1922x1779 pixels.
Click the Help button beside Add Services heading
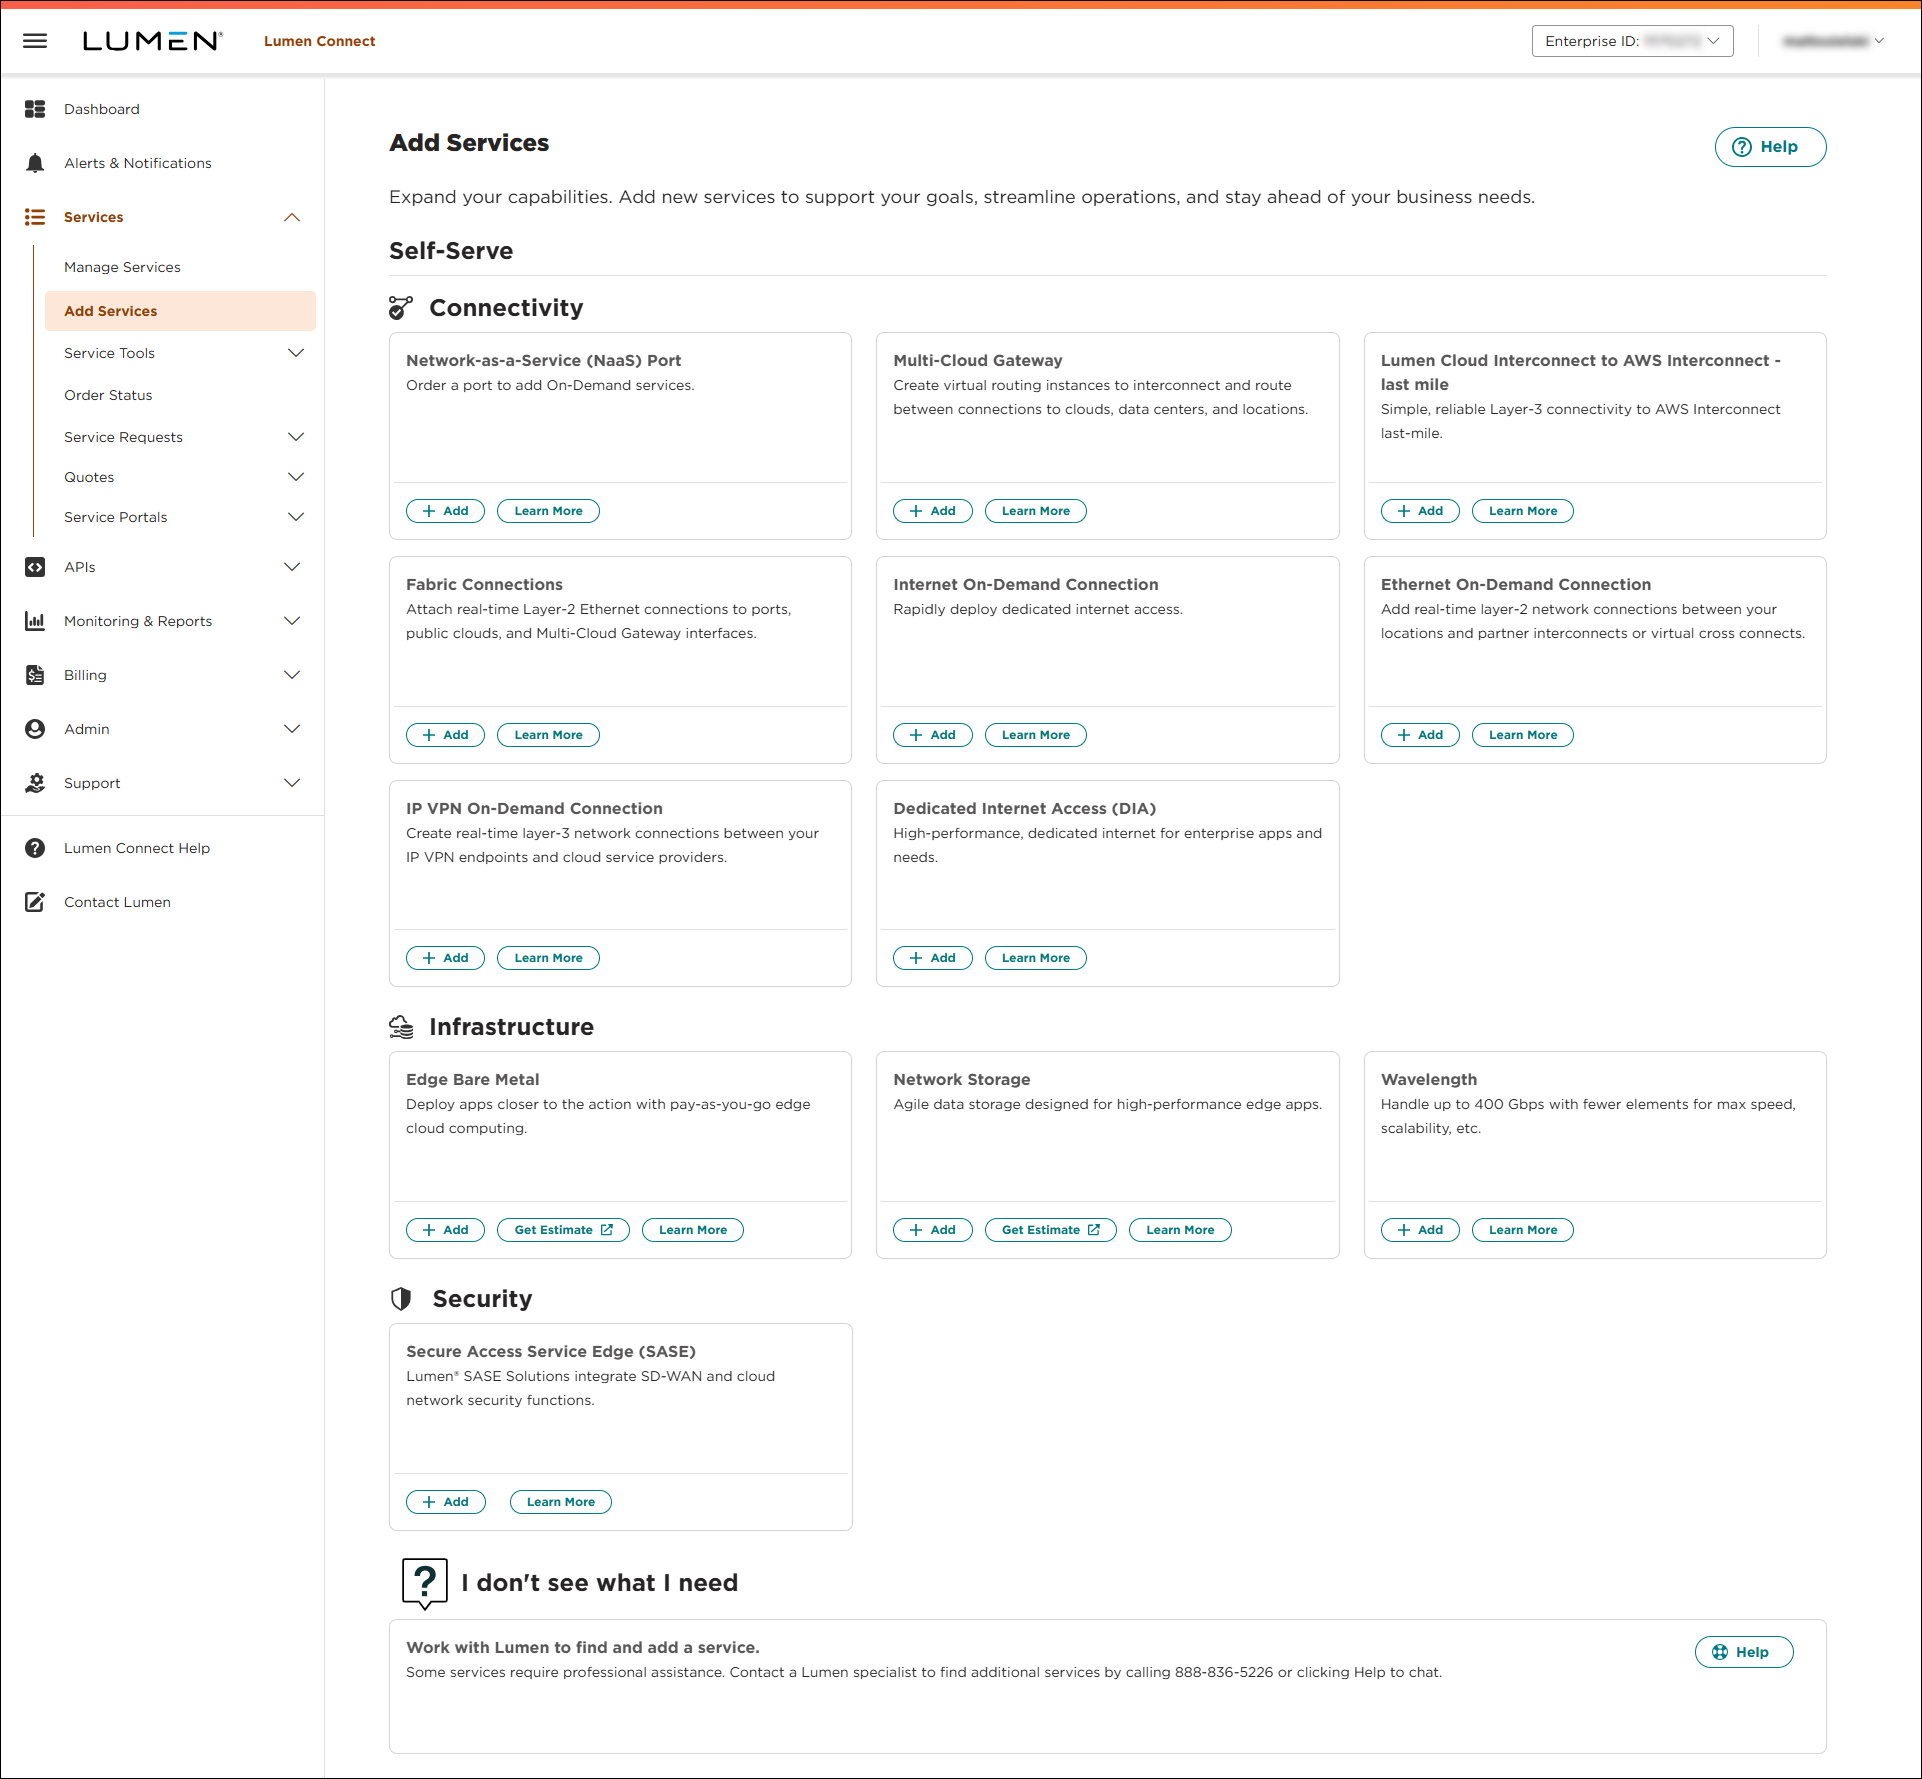[1770, 147]
